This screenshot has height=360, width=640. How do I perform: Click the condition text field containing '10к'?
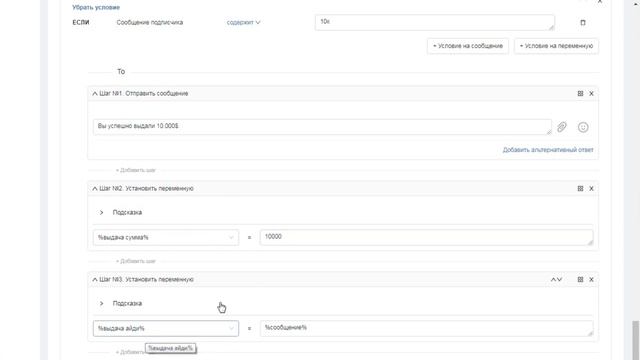point(435,22)
